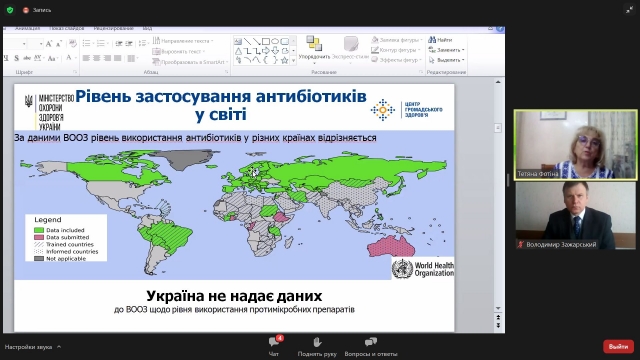Click the slide pane vertical scrollbar thumb
Screen dimensions: 640x360
pos(498,128)
